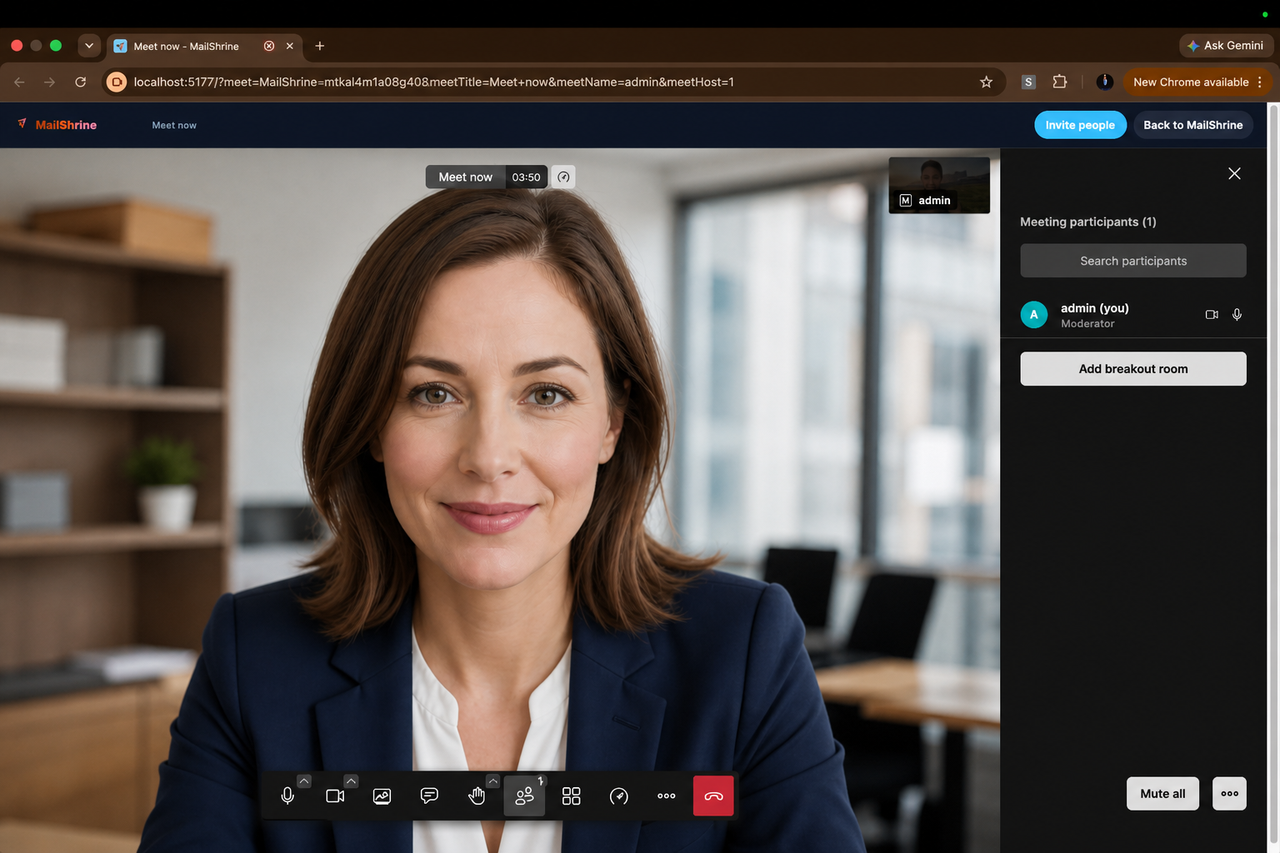Open the Chrome profile avatar

pos(1105,82)
